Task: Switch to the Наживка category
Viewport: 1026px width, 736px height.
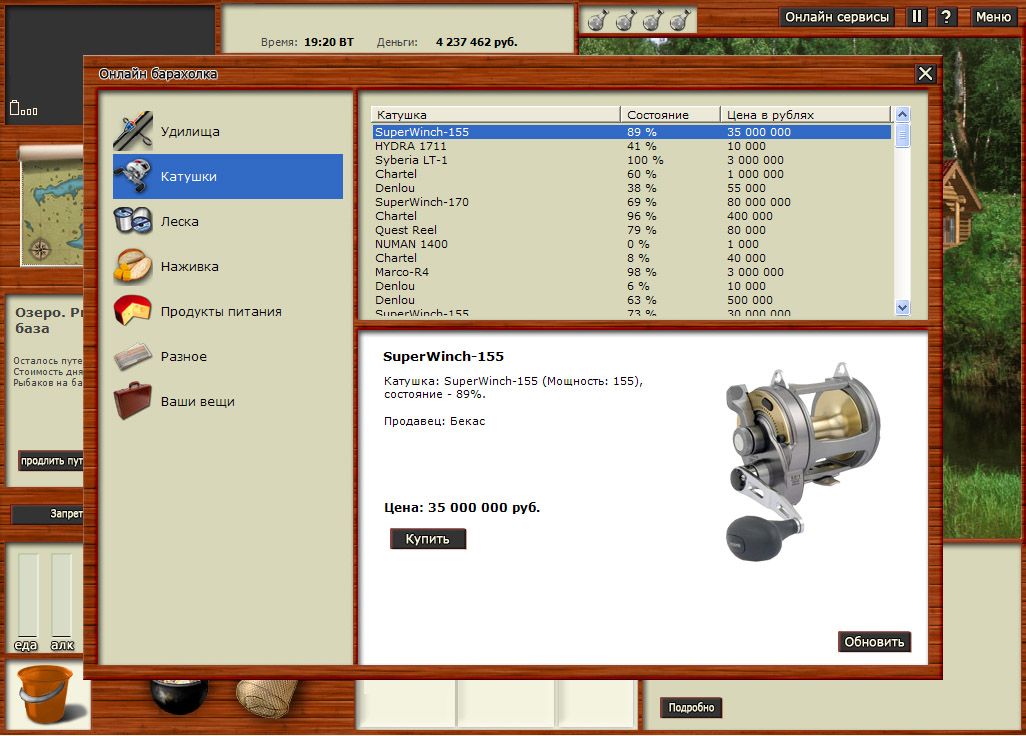Action: click(228, 266)
